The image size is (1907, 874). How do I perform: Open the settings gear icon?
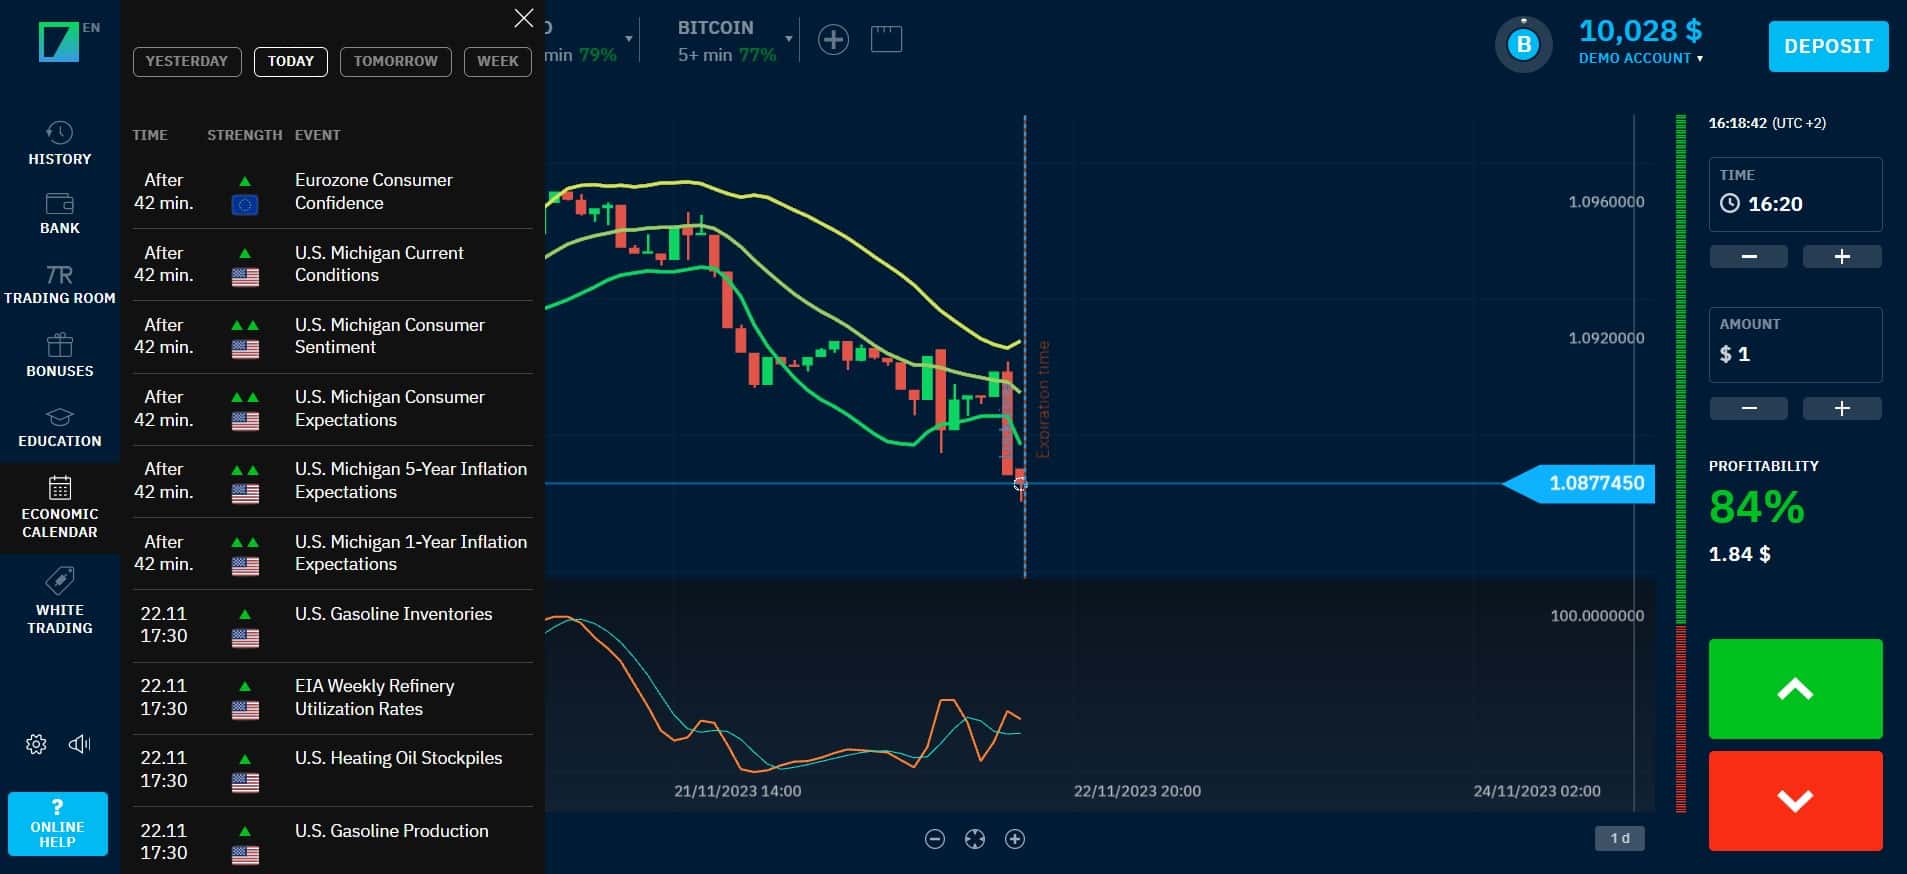coord(36,744)
